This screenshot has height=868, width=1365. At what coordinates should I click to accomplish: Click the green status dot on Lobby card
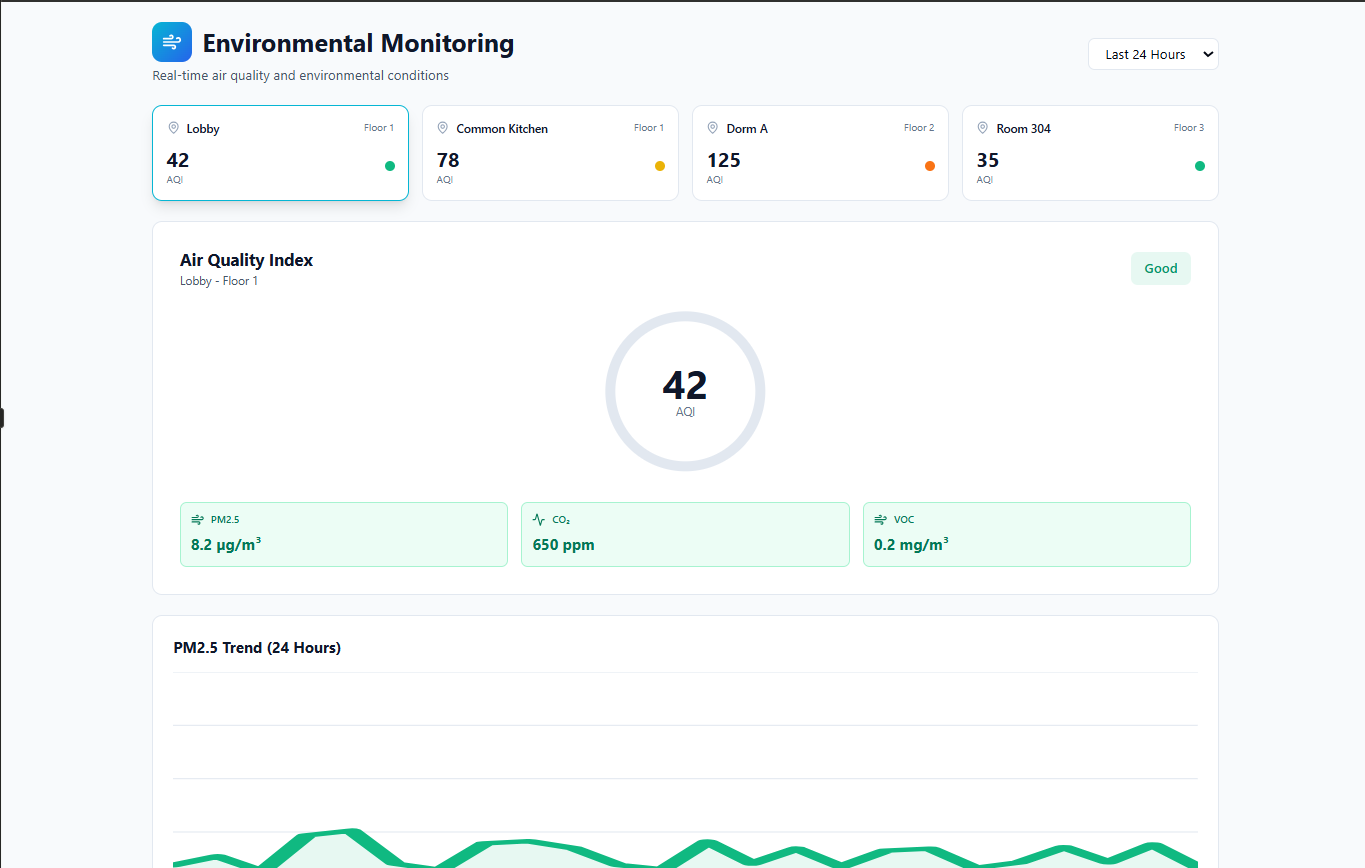click(390, 166)
